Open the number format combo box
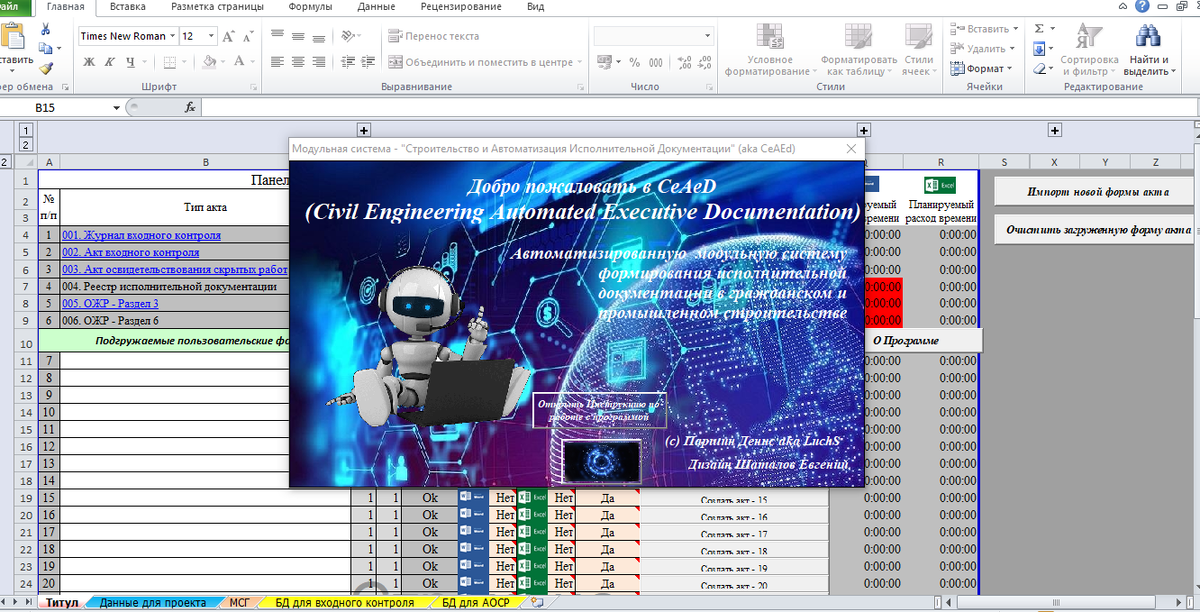 pyautogui.click(x=653, y=36)
